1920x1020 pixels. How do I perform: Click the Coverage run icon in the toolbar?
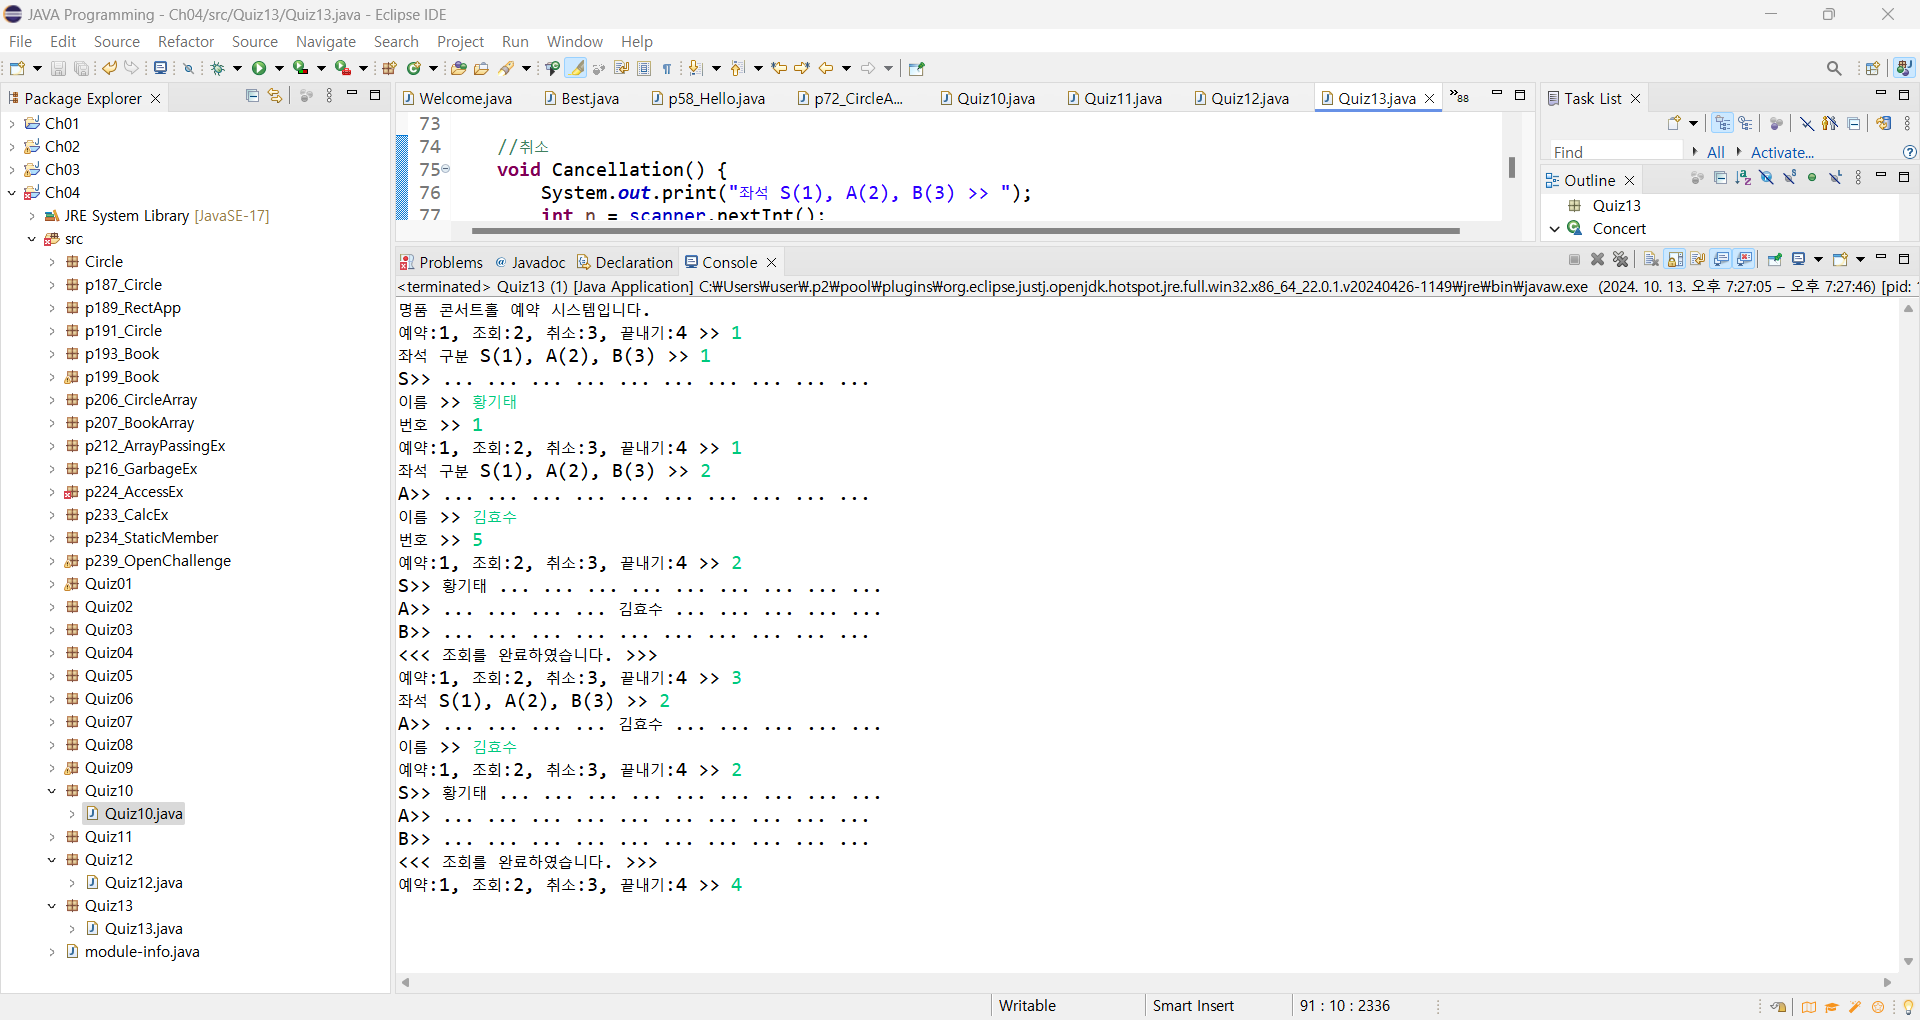tap(300, 68)
